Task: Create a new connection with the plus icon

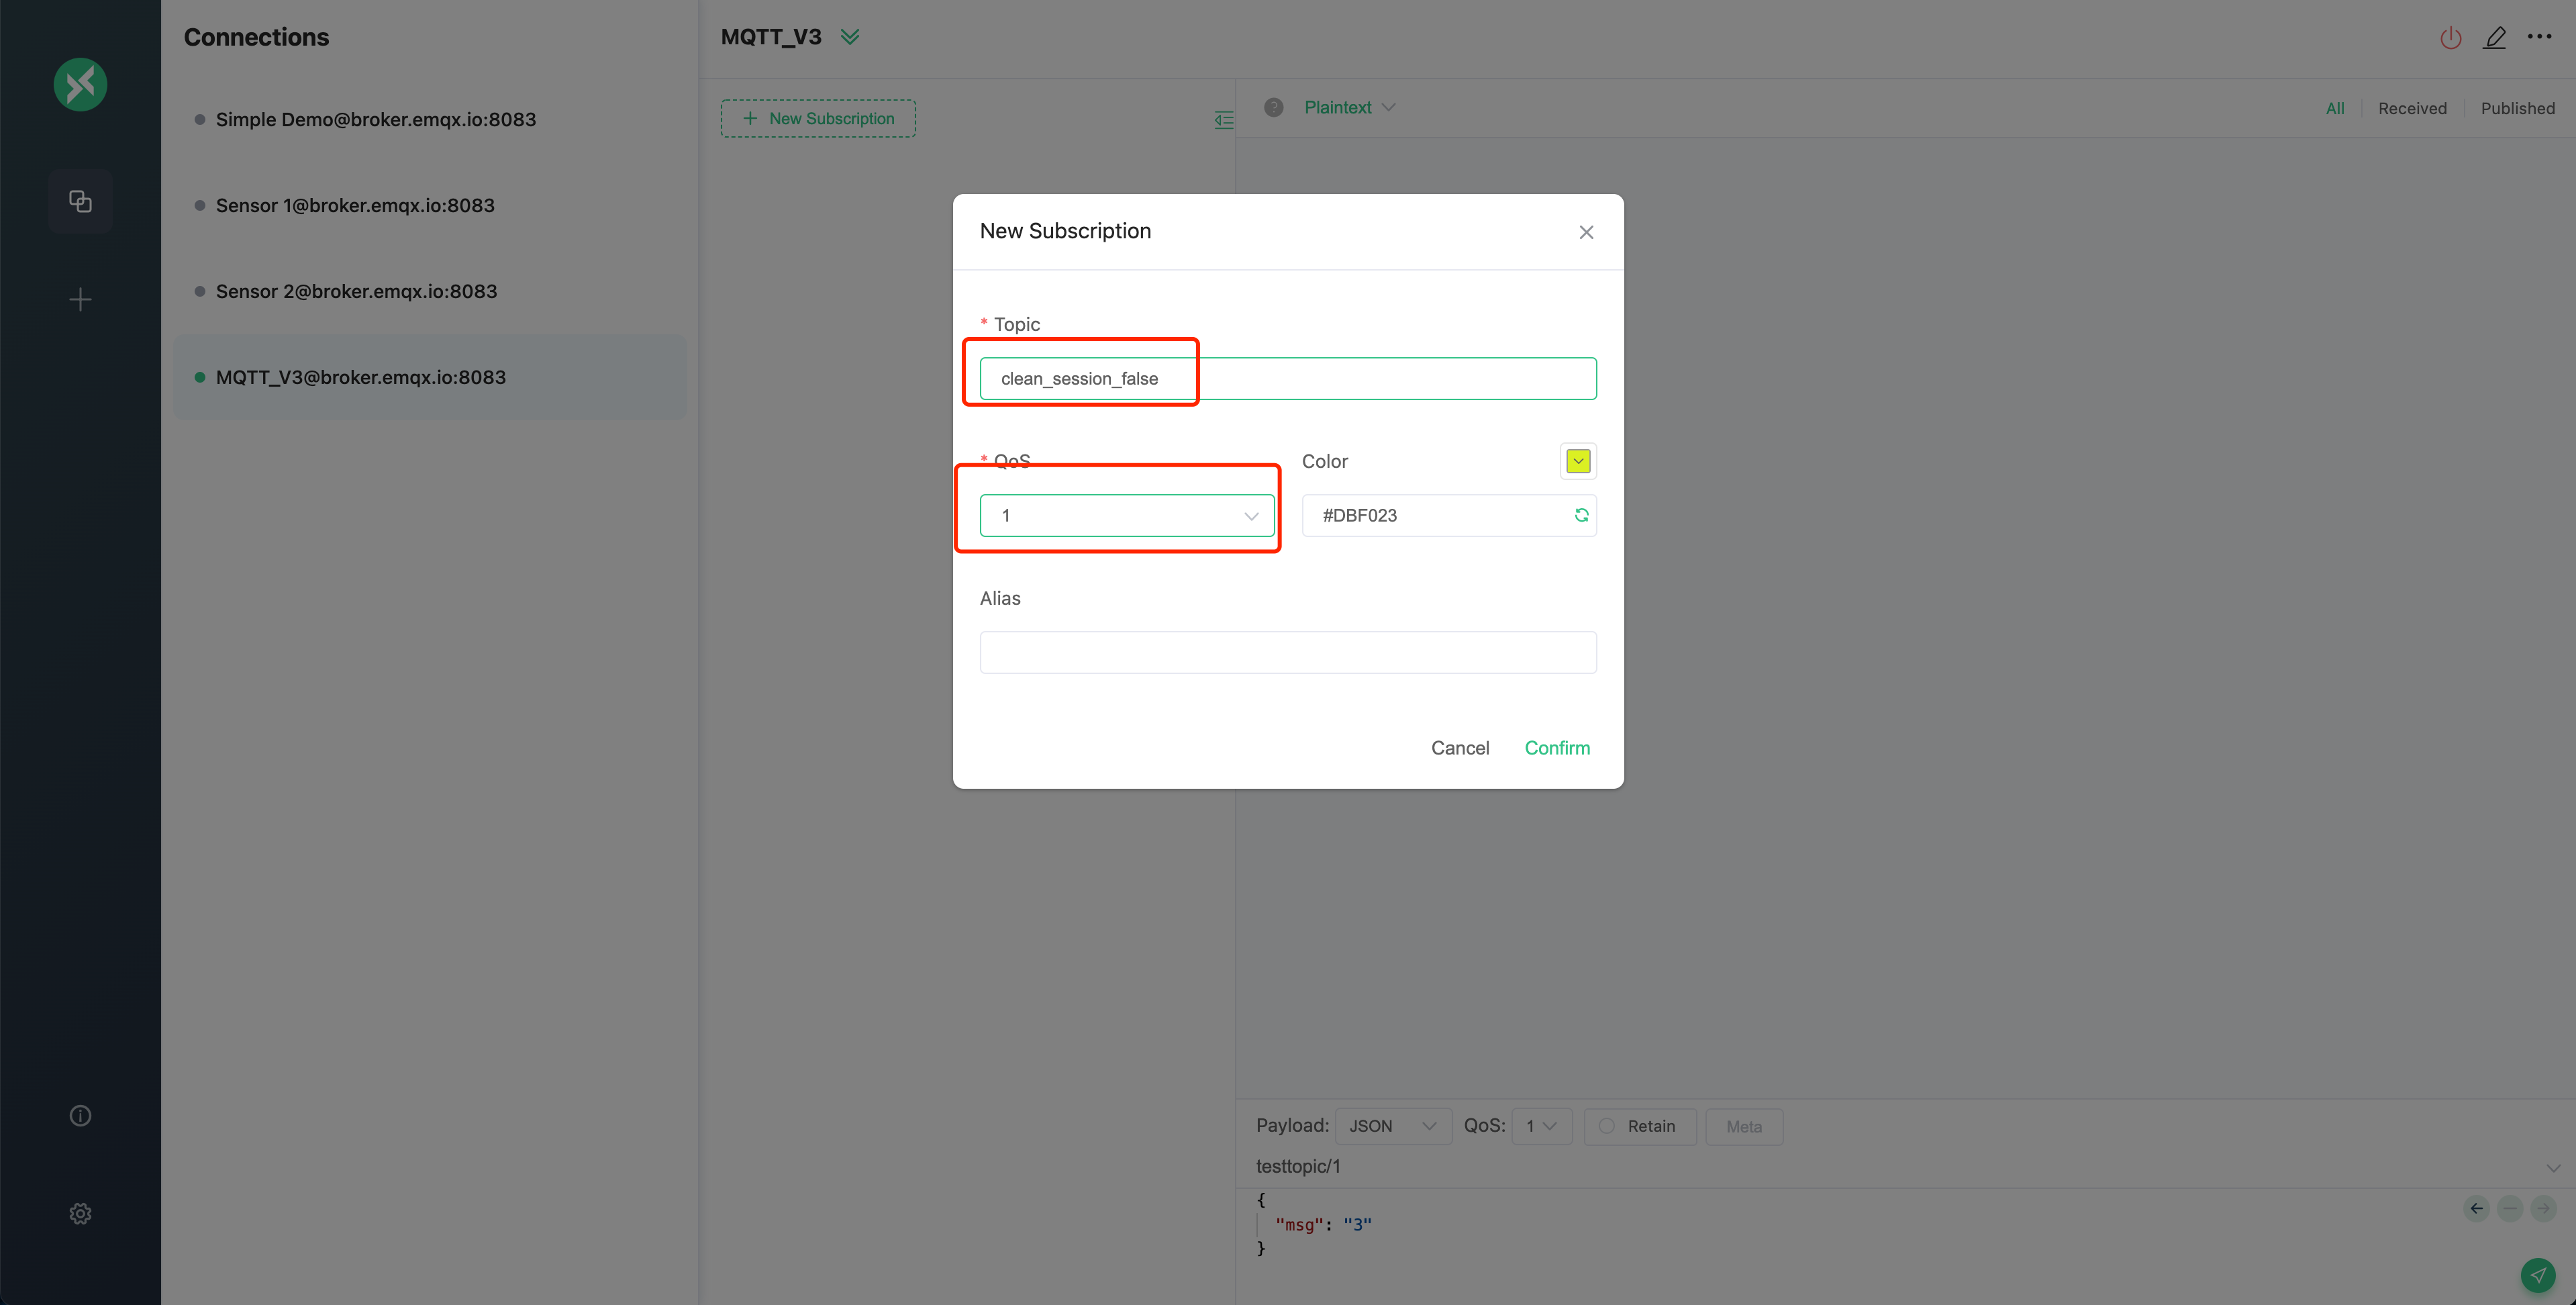Action: (x=80, y=298)
